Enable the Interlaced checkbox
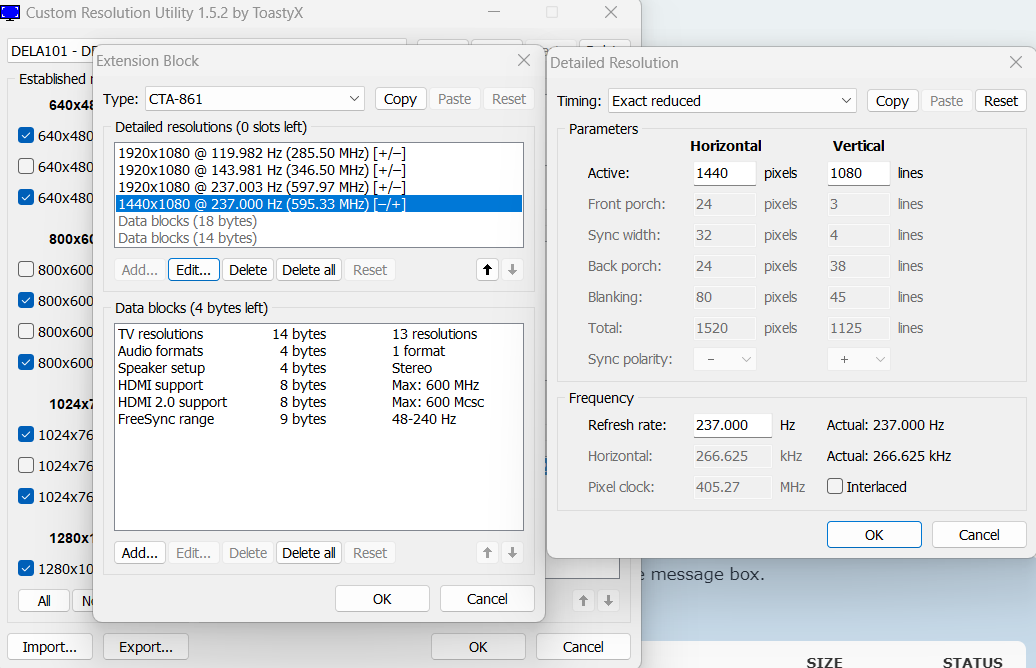 [x=836, y=487]
